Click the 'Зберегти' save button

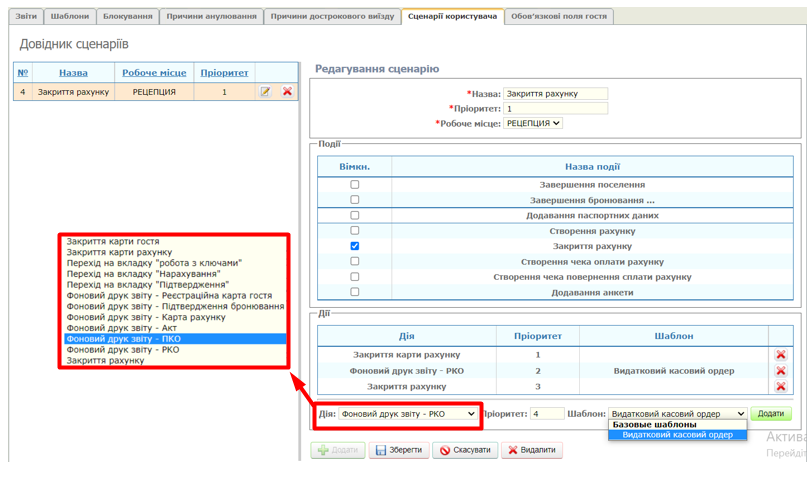click(399, 450)
